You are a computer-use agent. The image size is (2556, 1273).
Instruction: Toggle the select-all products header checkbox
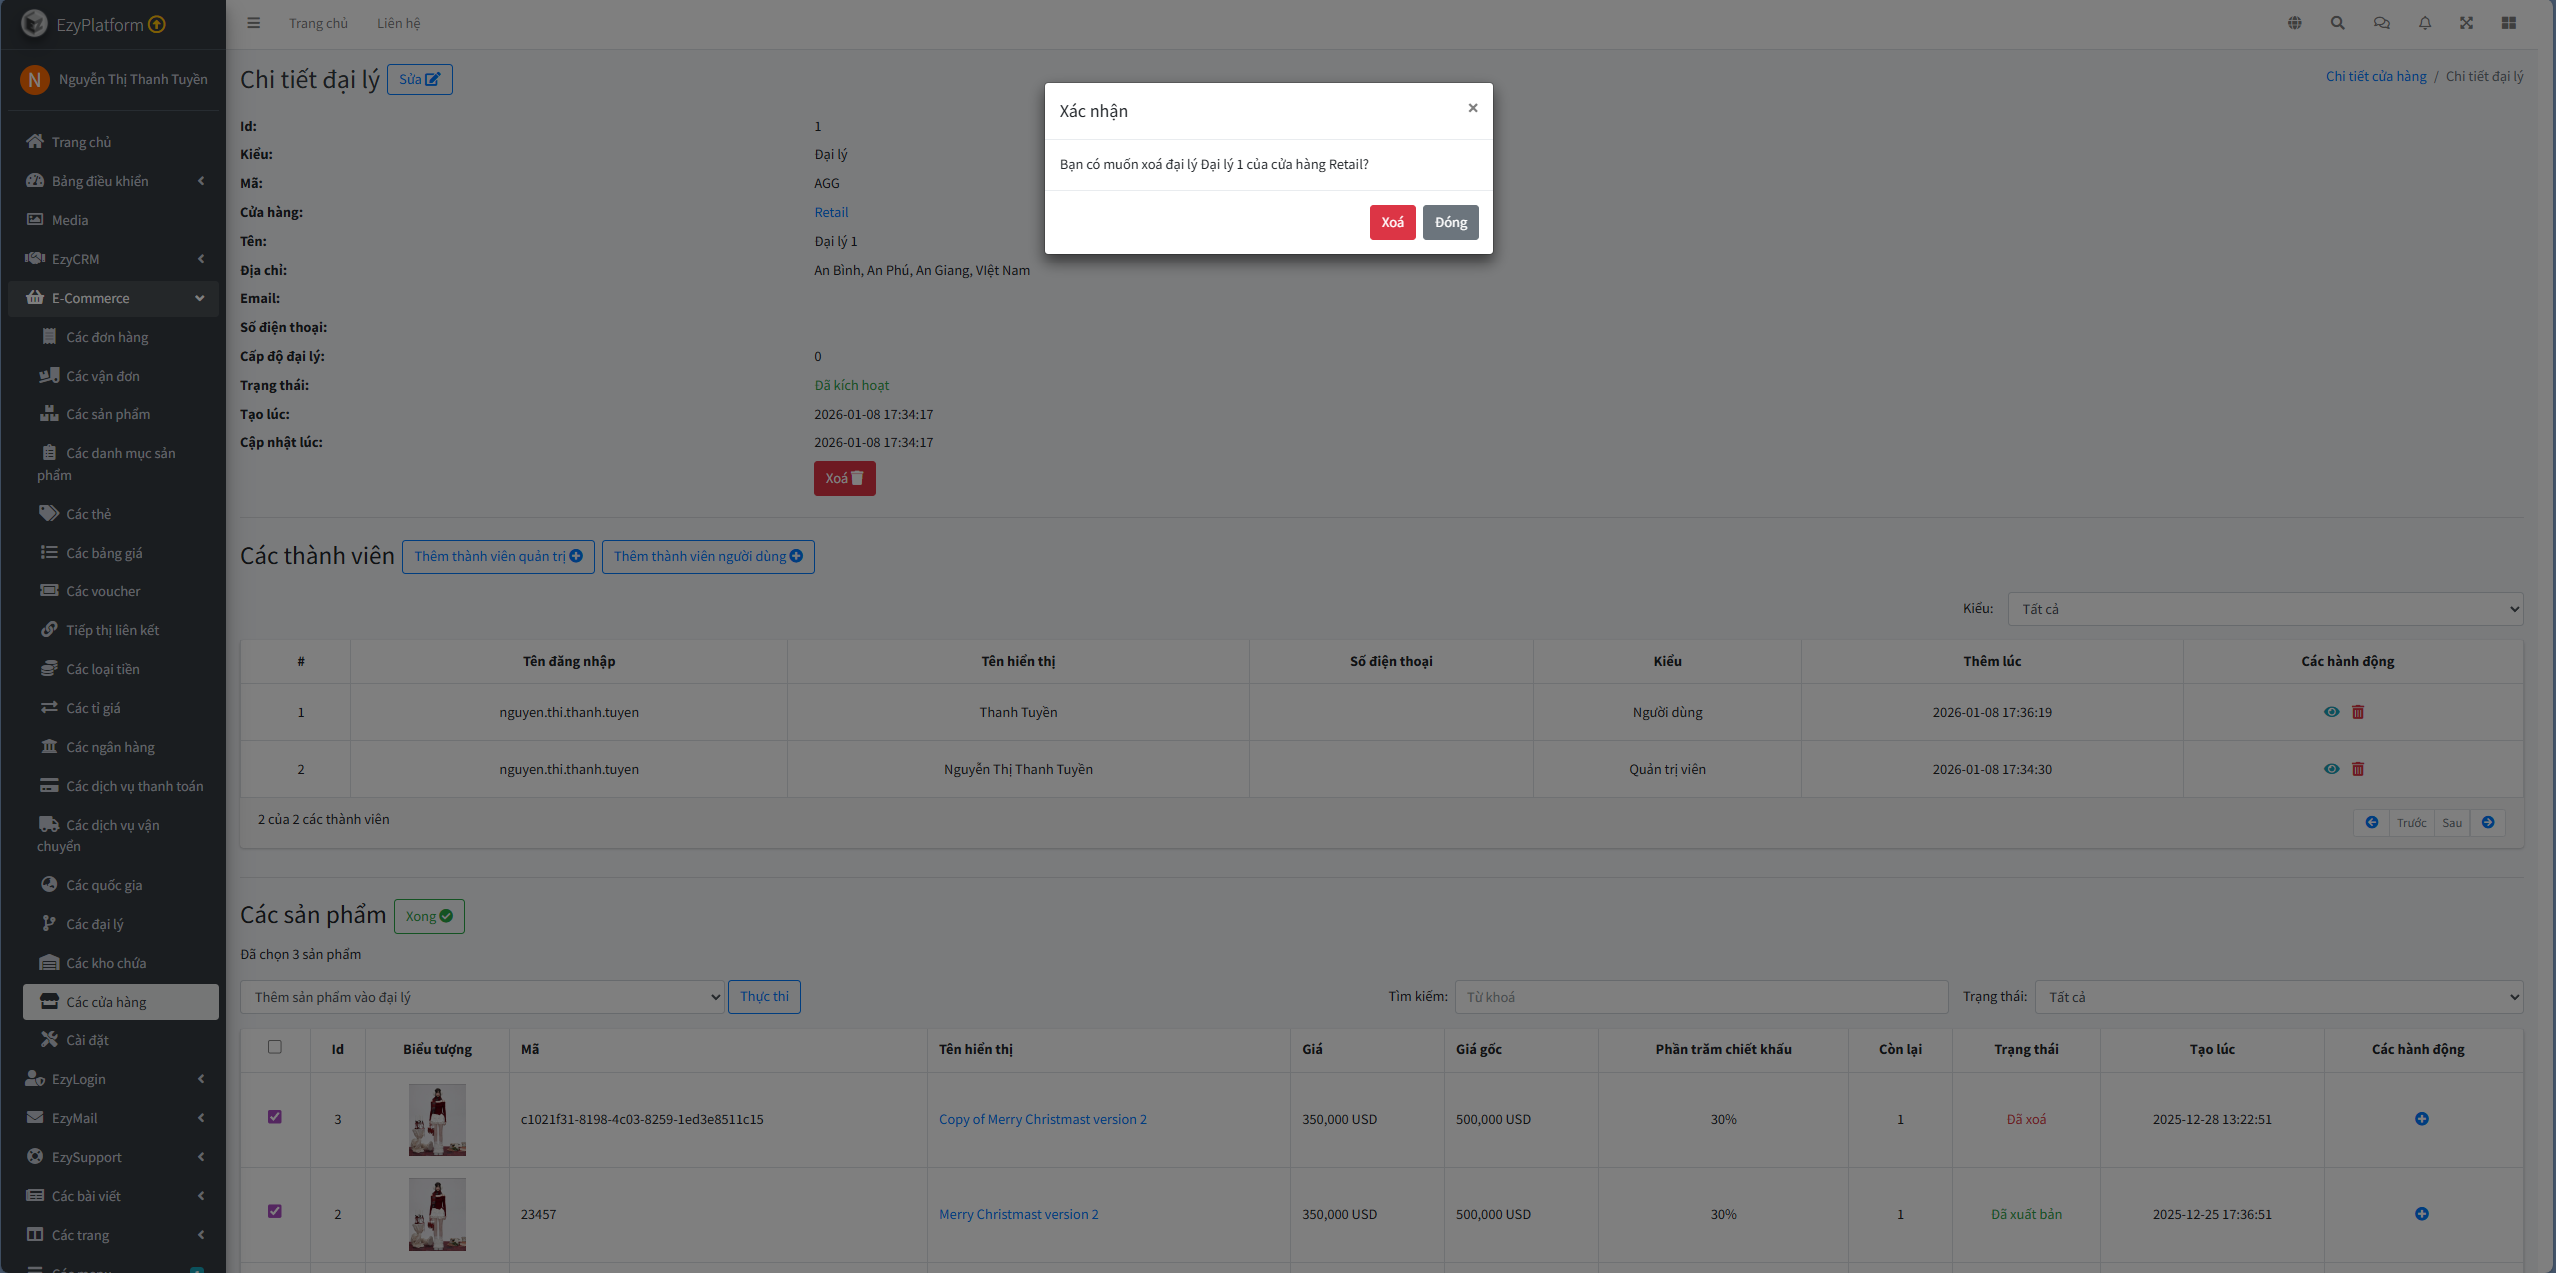(275, 1047)
